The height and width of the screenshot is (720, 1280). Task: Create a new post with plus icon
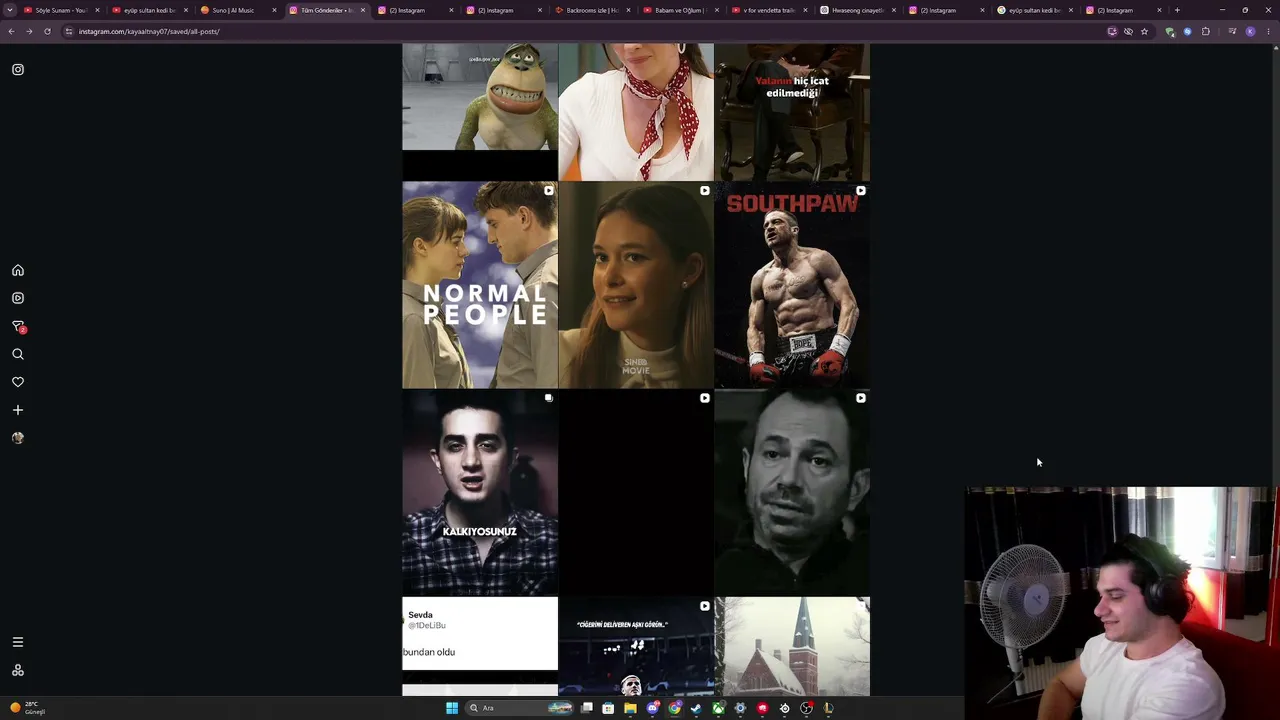pos(18,410)
